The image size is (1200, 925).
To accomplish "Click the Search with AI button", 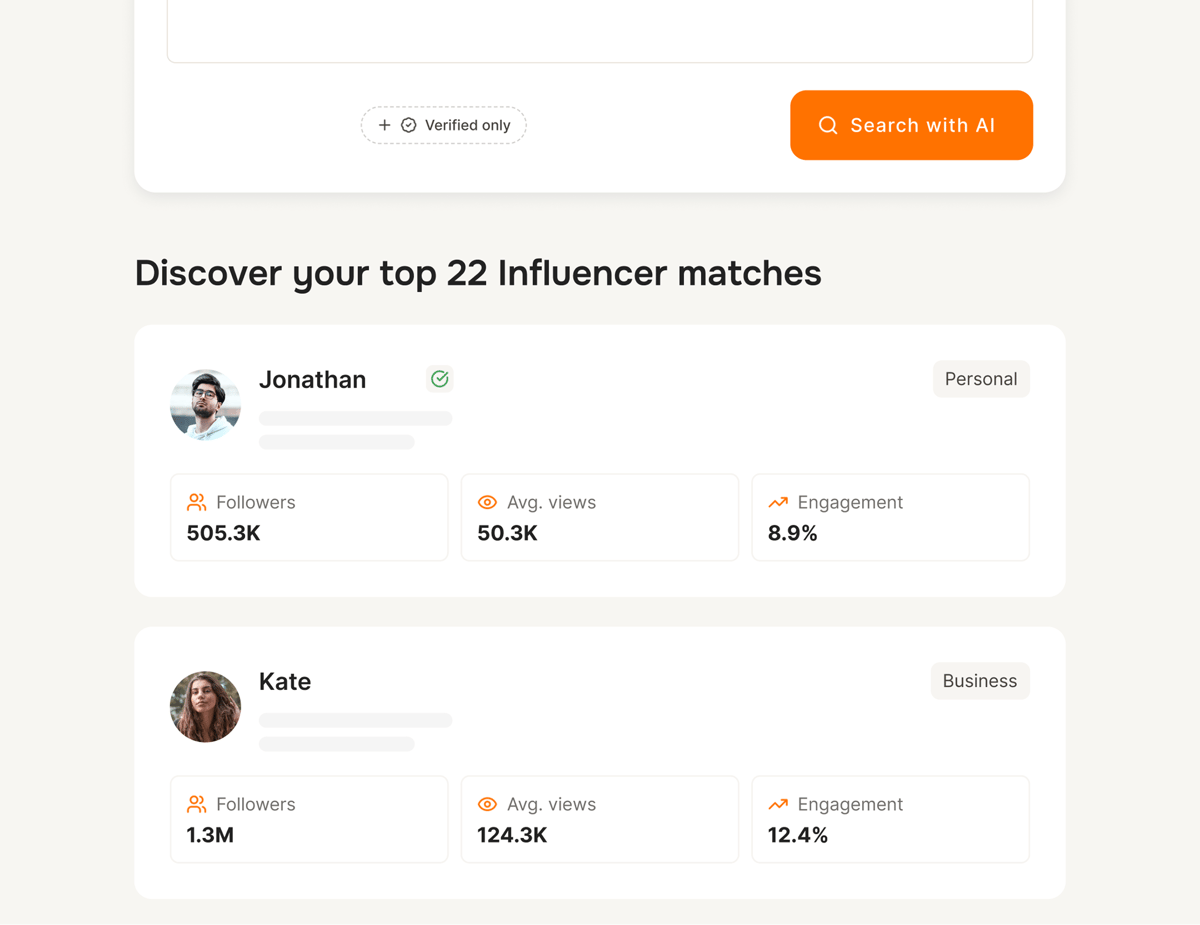I will tap(911, 125).
